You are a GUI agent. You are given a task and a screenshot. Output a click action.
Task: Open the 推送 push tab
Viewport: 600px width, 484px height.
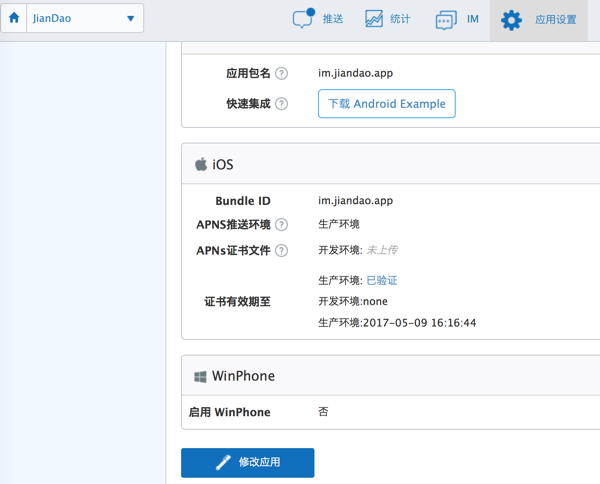318,19
